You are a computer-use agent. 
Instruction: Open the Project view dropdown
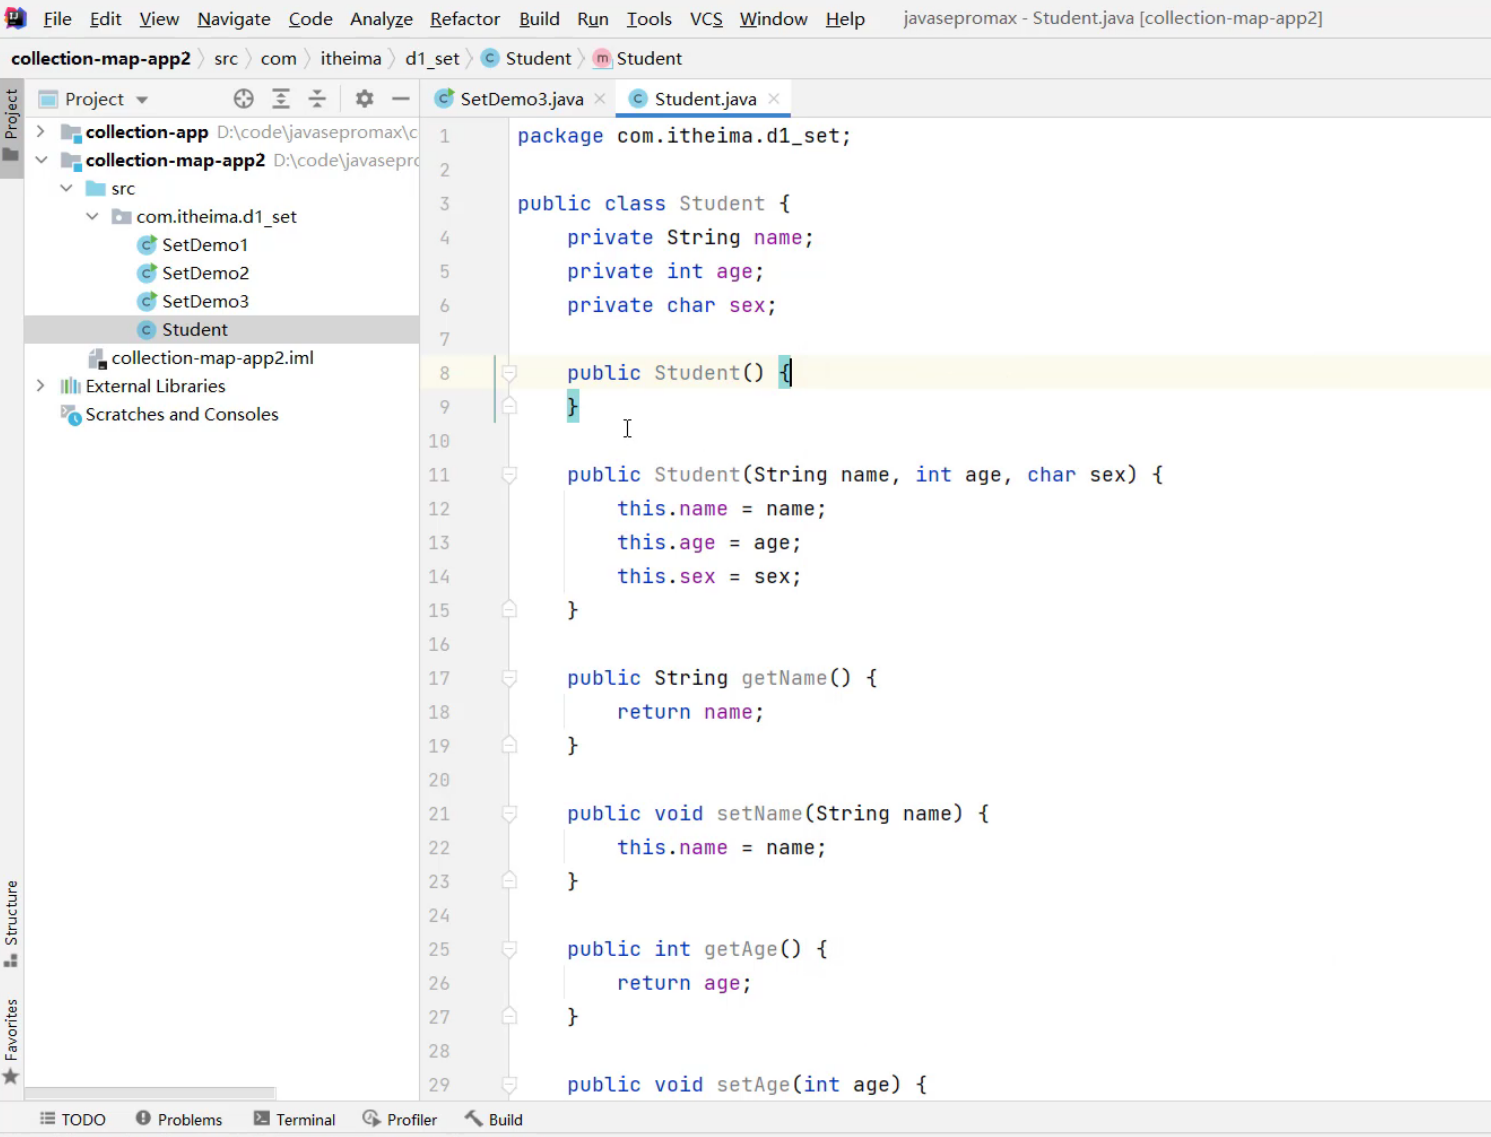tap(142, 100)
